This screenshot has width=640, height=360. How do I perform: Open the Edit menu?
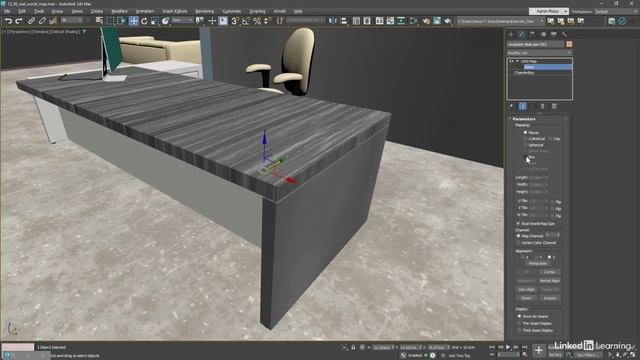(22, 11)
